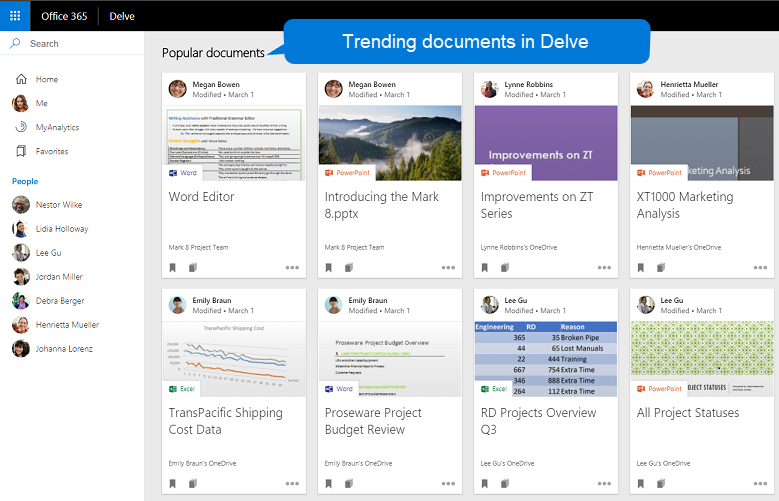The height and width of the screenshot is (501, 779).
Task: Click the purple Improvements on ZT thumbnail
Action: point(546,143)
